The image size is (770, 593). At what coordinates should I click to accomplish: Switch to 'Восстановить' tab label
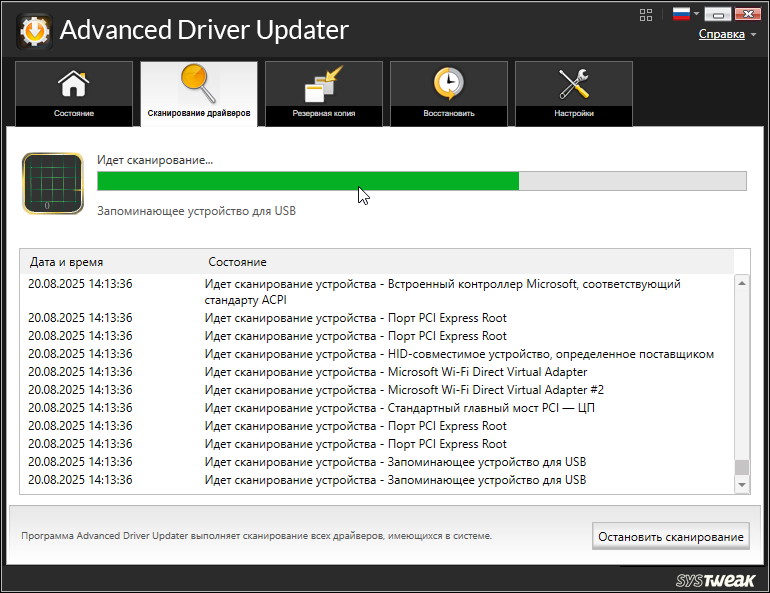pyautogui.click(x=449, y=113)
